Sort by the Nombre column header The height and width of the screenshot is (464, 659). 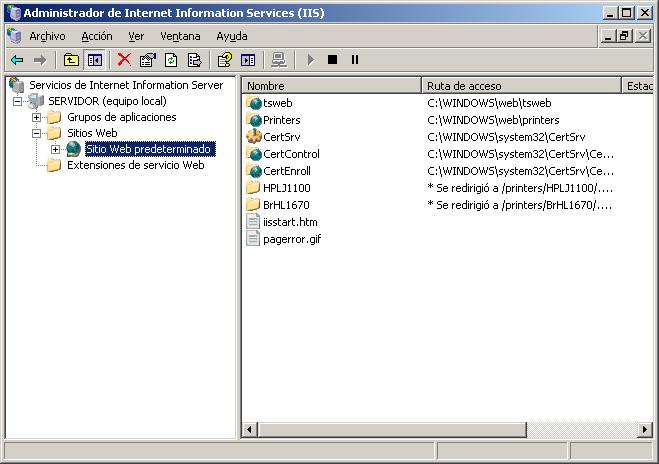pyautogui.click(x=330, y=86)
